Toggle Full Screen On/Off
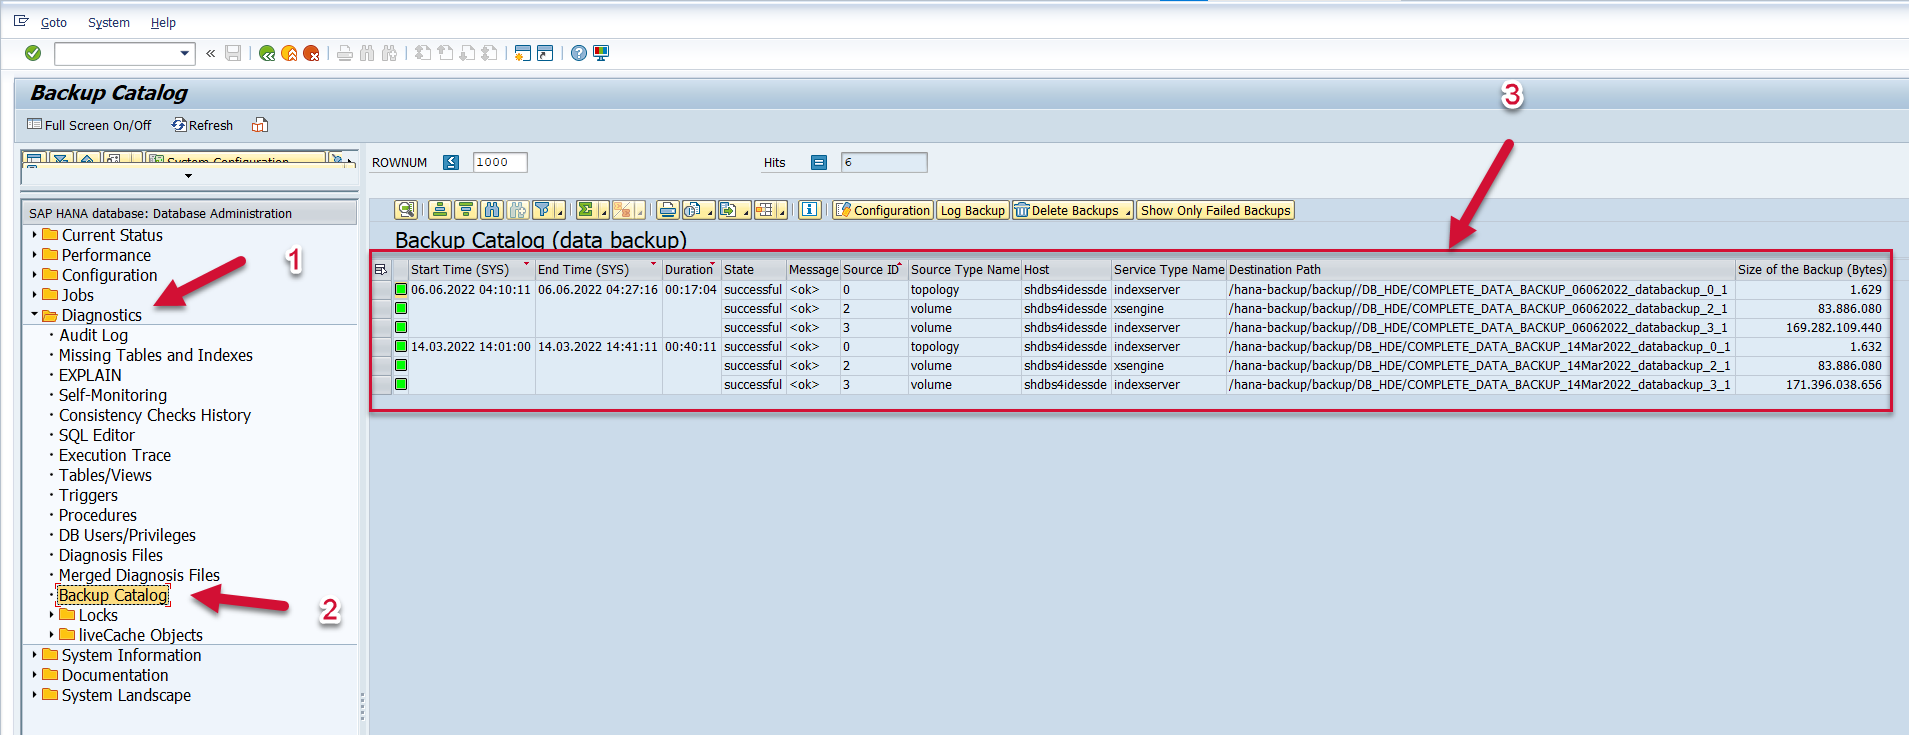The width and height of the screenshot is (1909, 735). click(x=90, y=125)
